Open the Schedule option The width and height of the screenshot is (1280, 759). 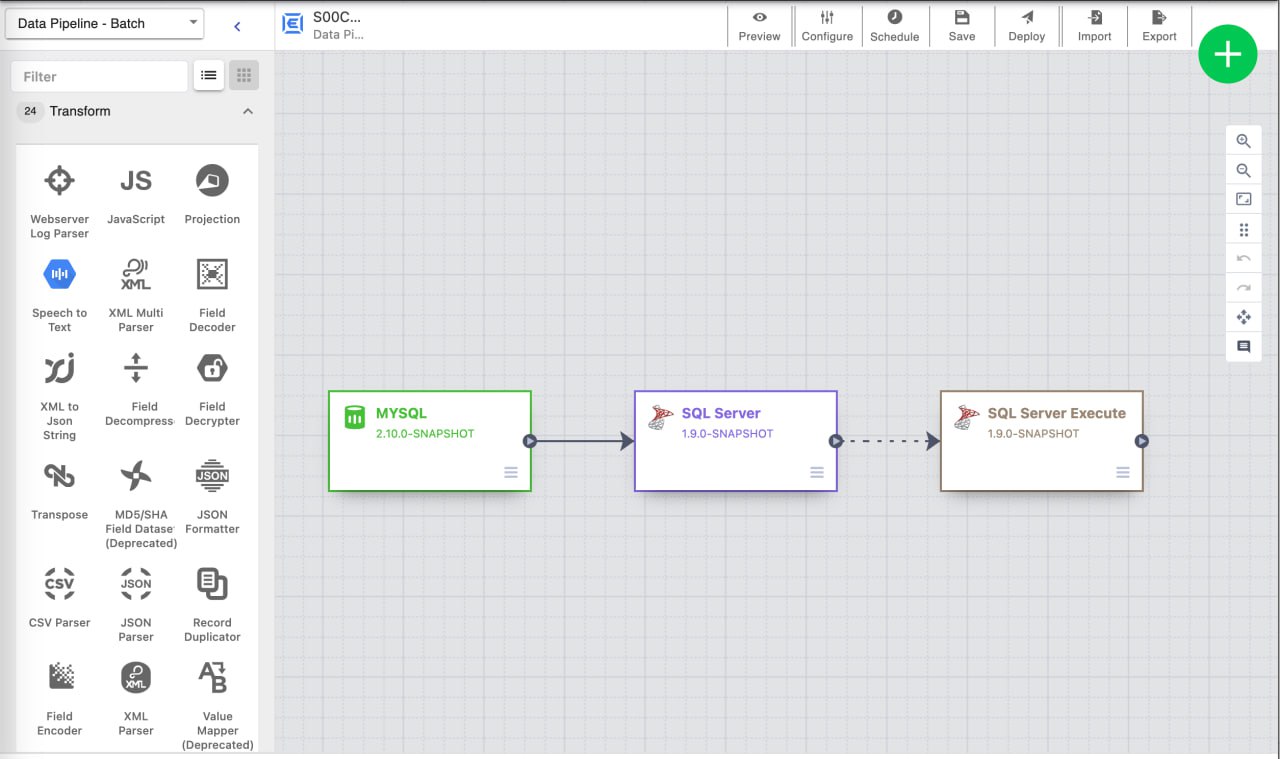(894, 26)
